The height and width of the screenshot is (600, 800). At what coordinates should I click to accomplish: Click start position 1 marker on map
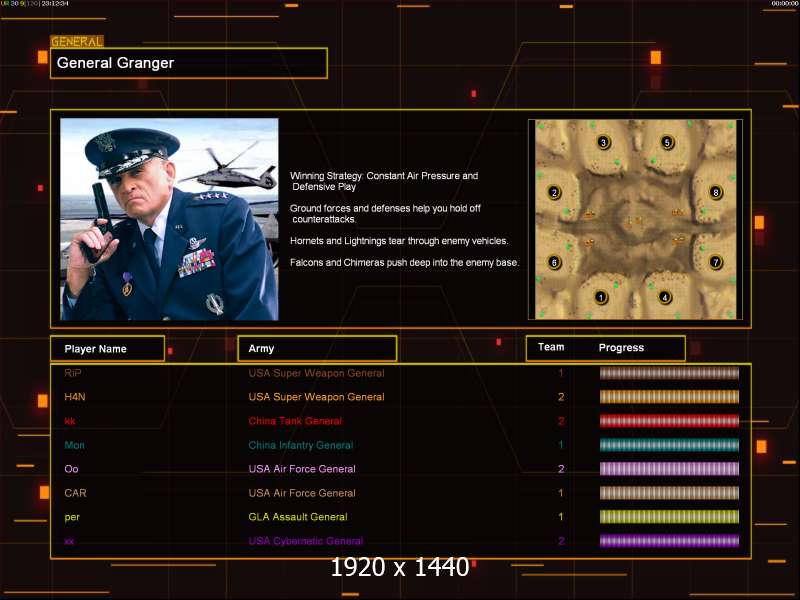(601, 297)
